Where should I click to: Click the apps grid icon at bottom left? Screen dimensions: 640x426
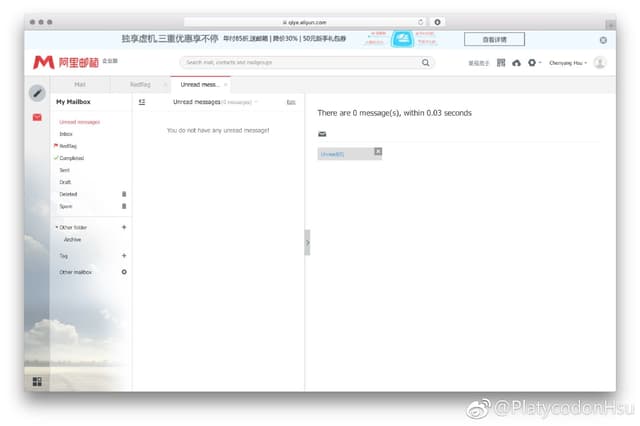[37, 381]
